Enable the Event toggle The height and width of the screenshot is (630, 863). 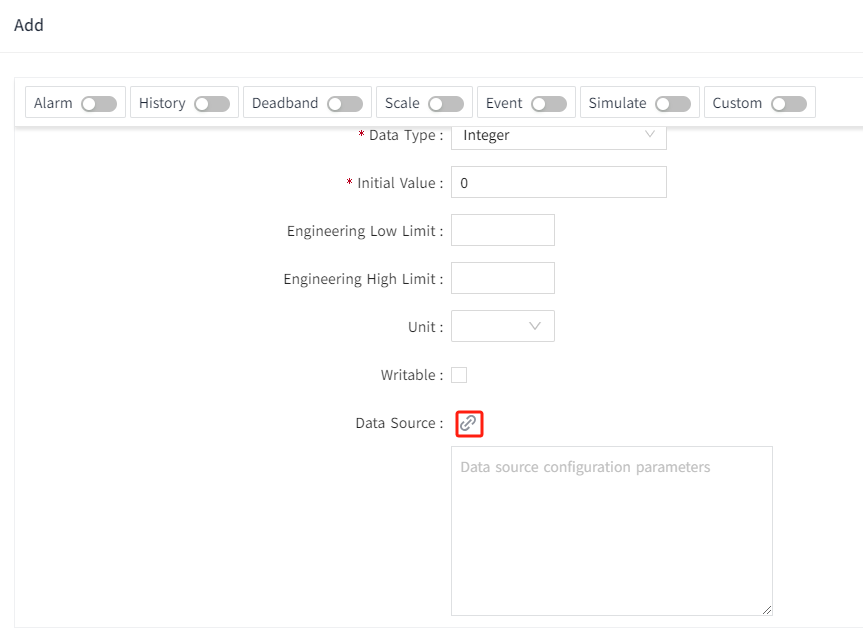[549, 104]
